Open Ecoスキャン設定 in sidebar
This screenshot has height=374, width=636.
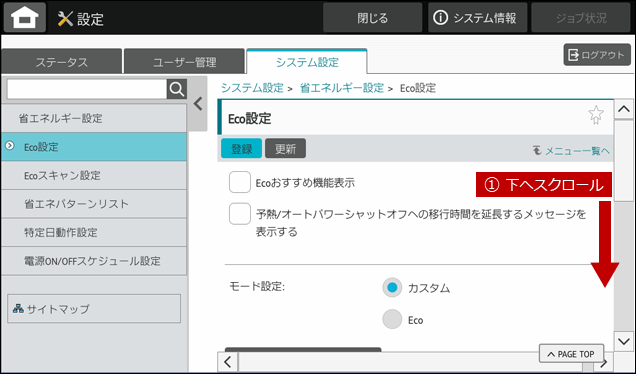click(x=94, y=175)
